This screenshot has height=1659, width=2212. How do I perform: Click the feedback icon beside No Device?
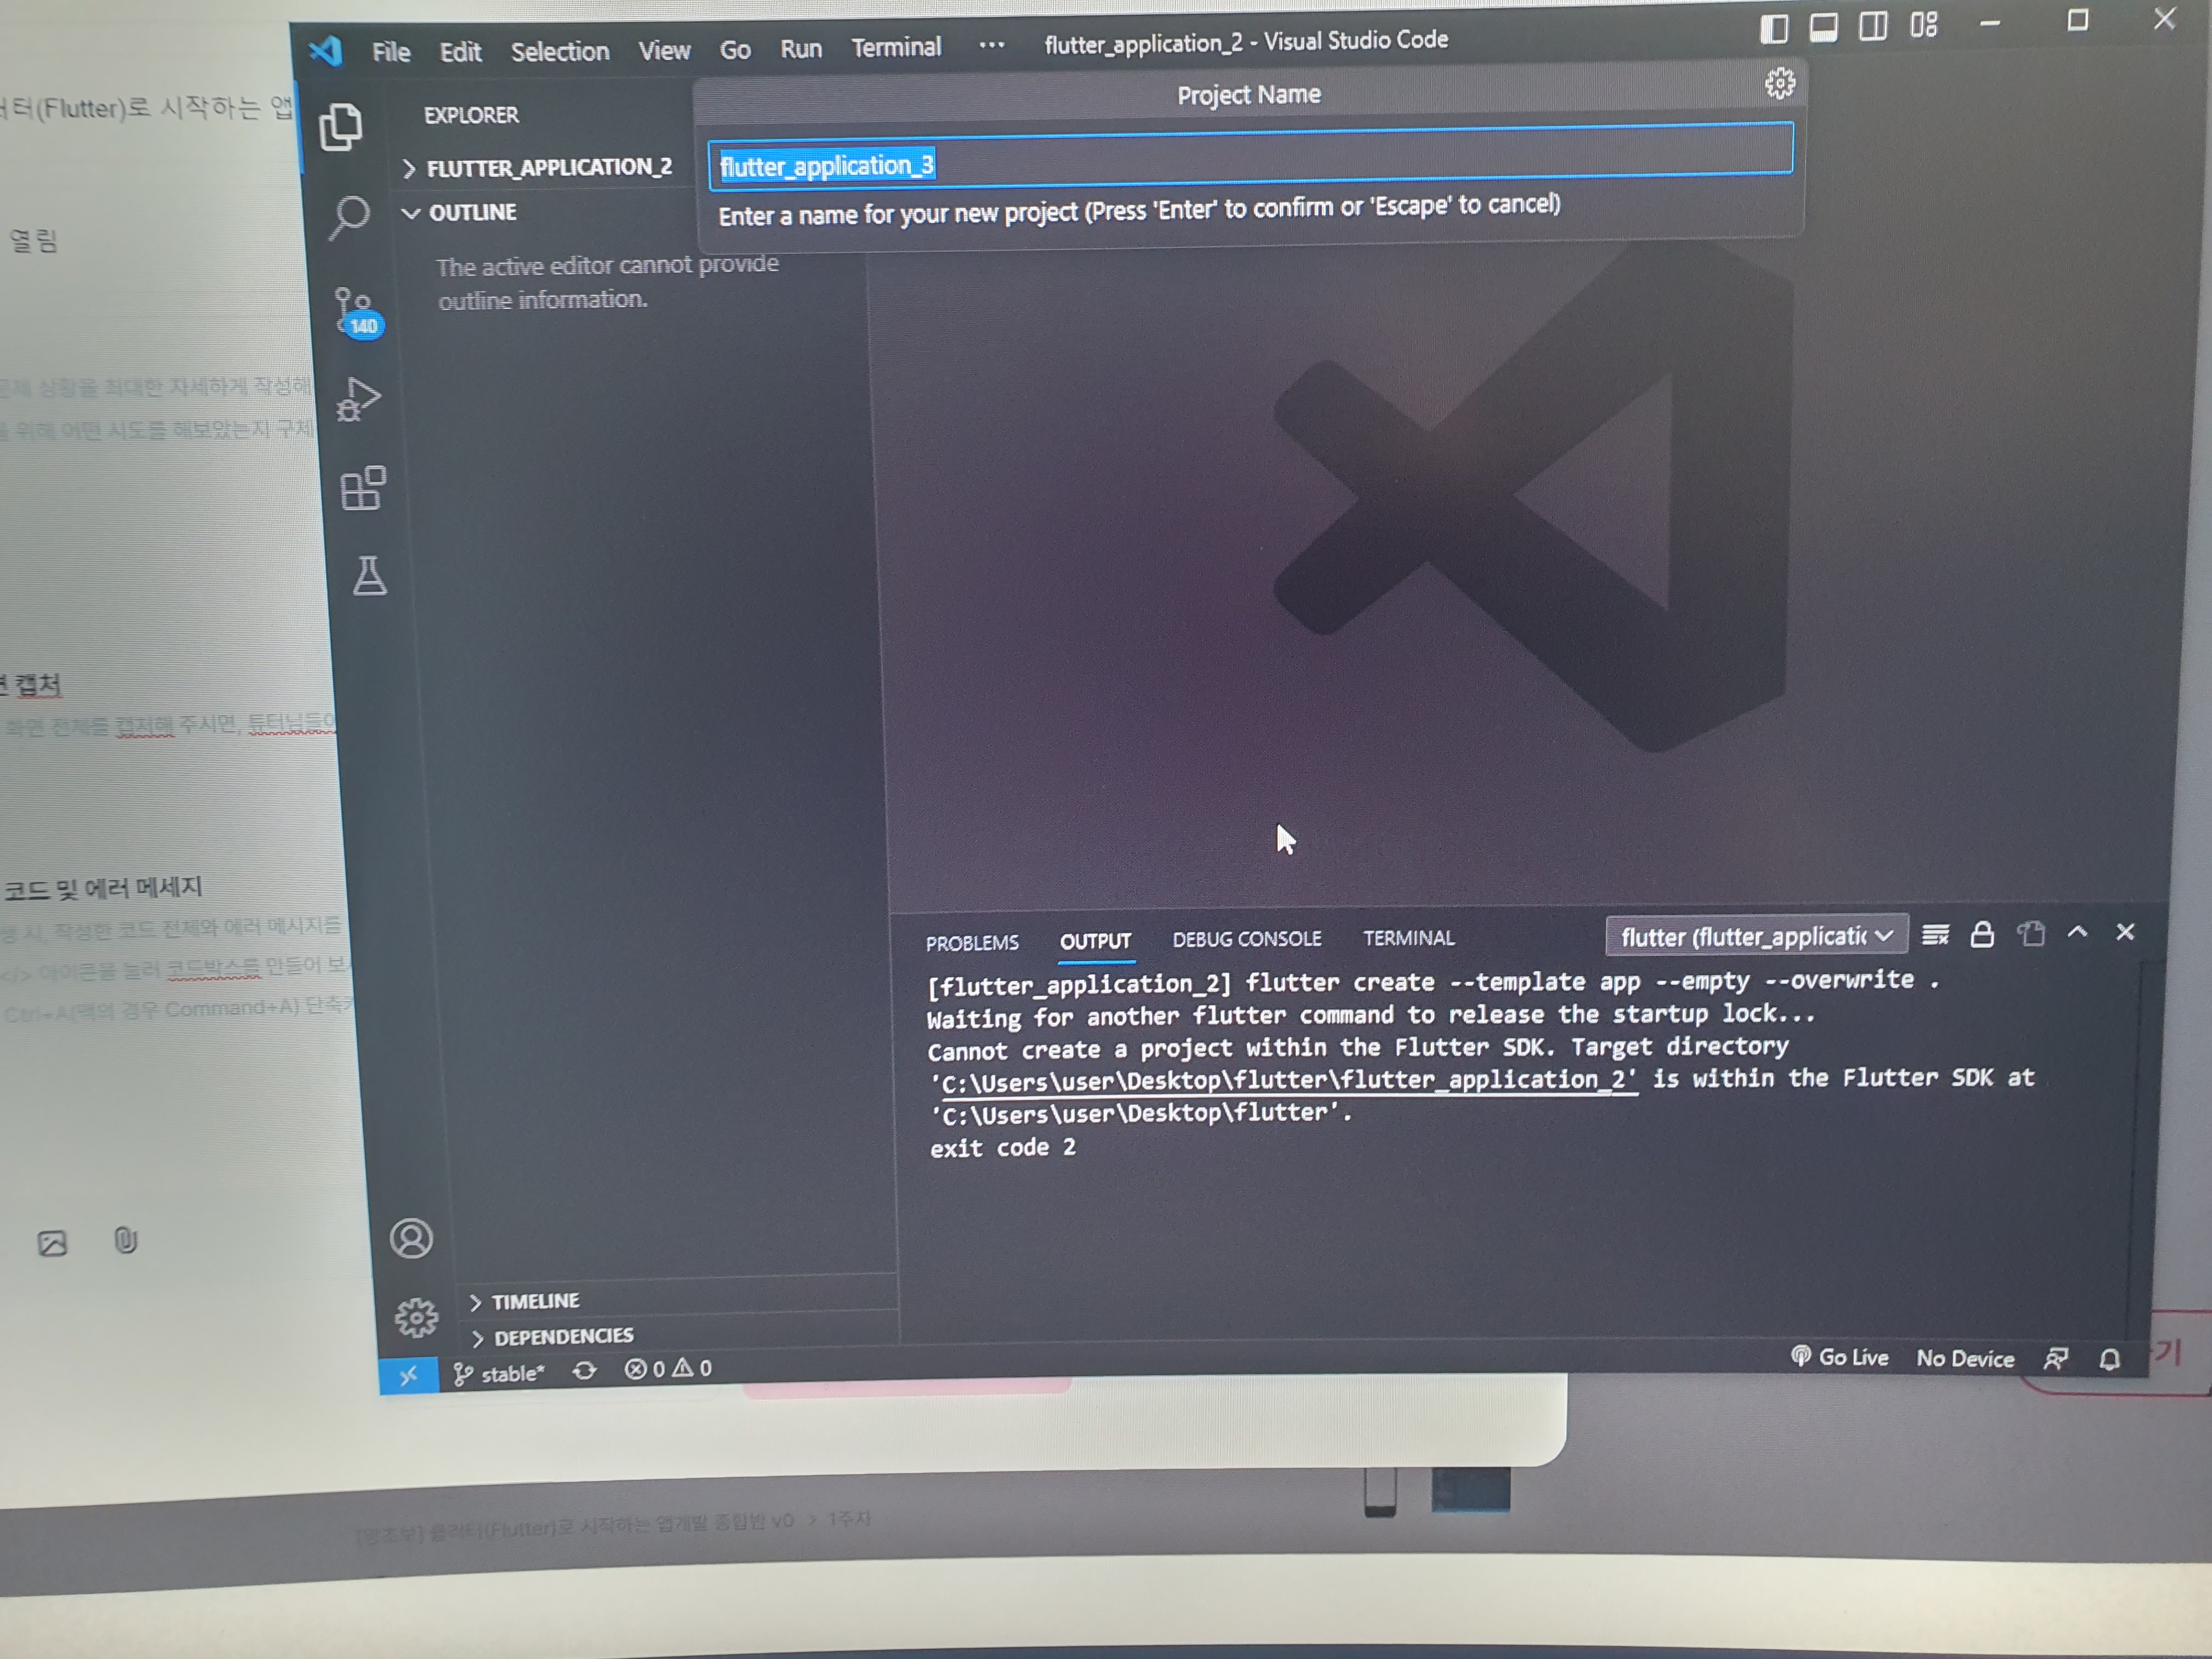pos(2055,1359)
